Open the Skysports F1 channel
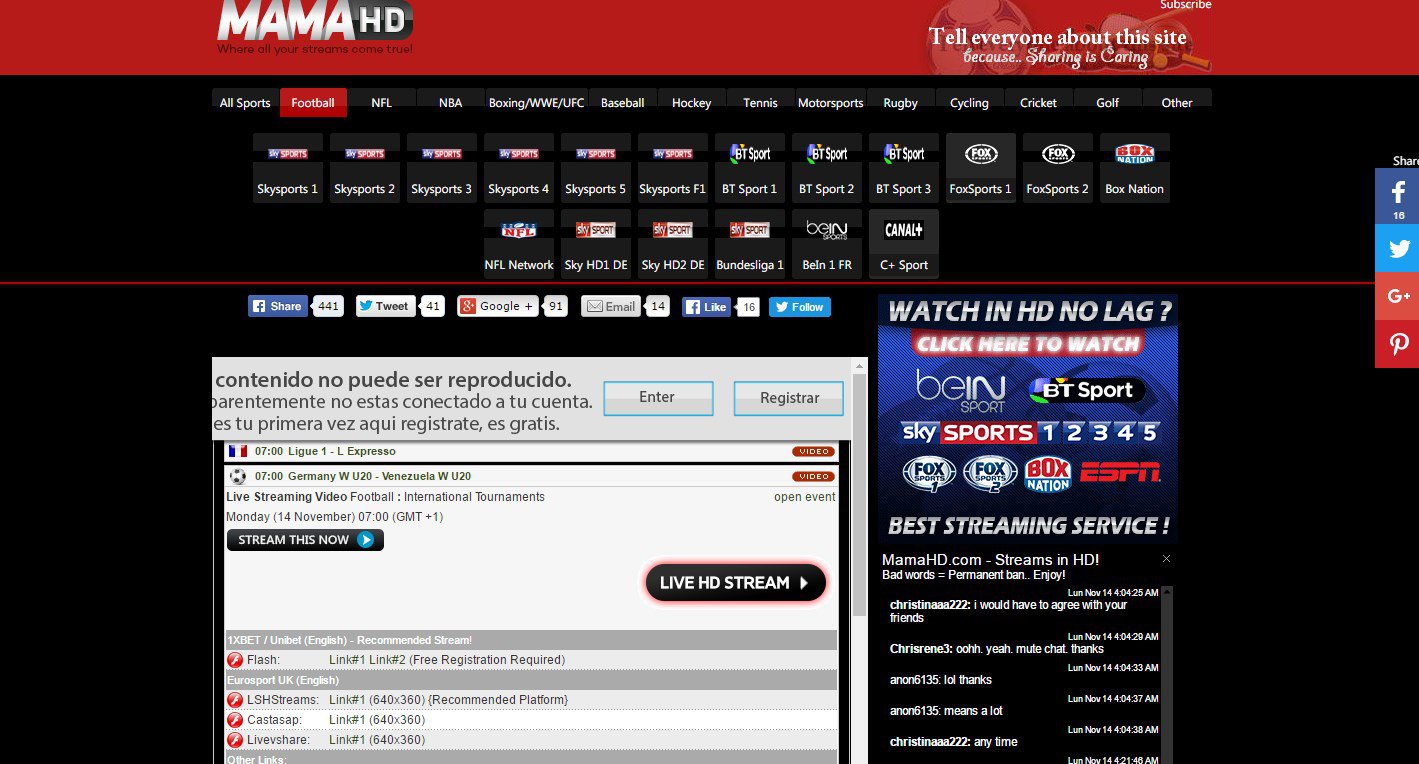Image resolution: width=1419 pixels, height=764 pixels. (672, 168)
